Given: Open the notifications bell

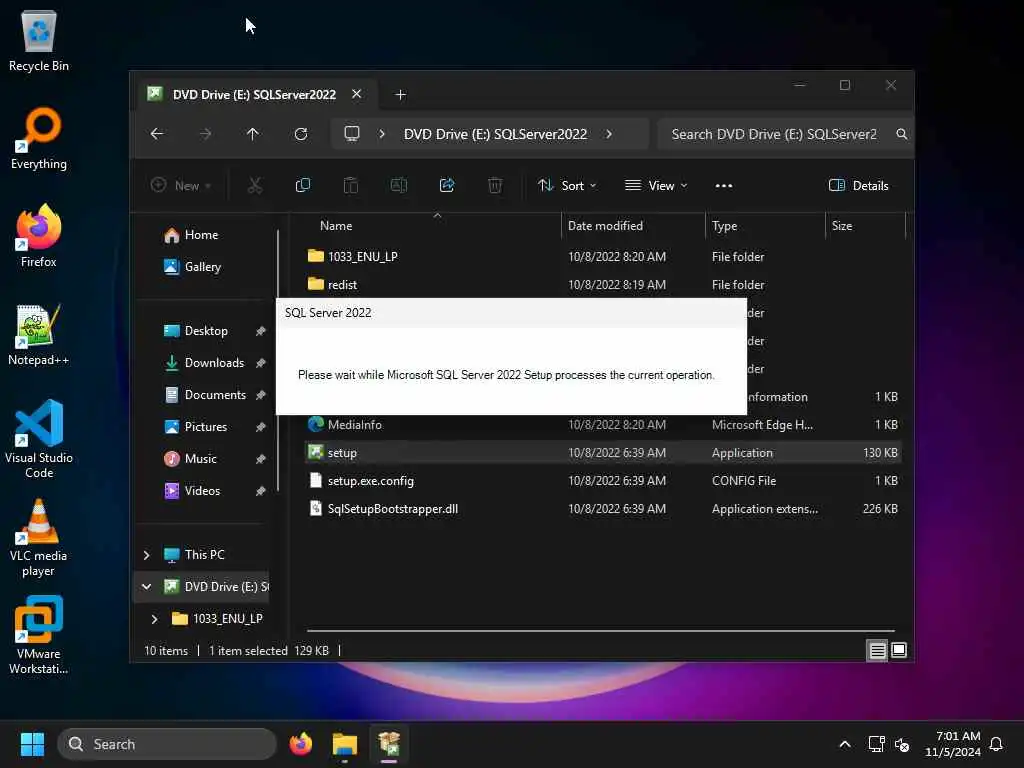Looking at the screenshot, I should 997,744.
